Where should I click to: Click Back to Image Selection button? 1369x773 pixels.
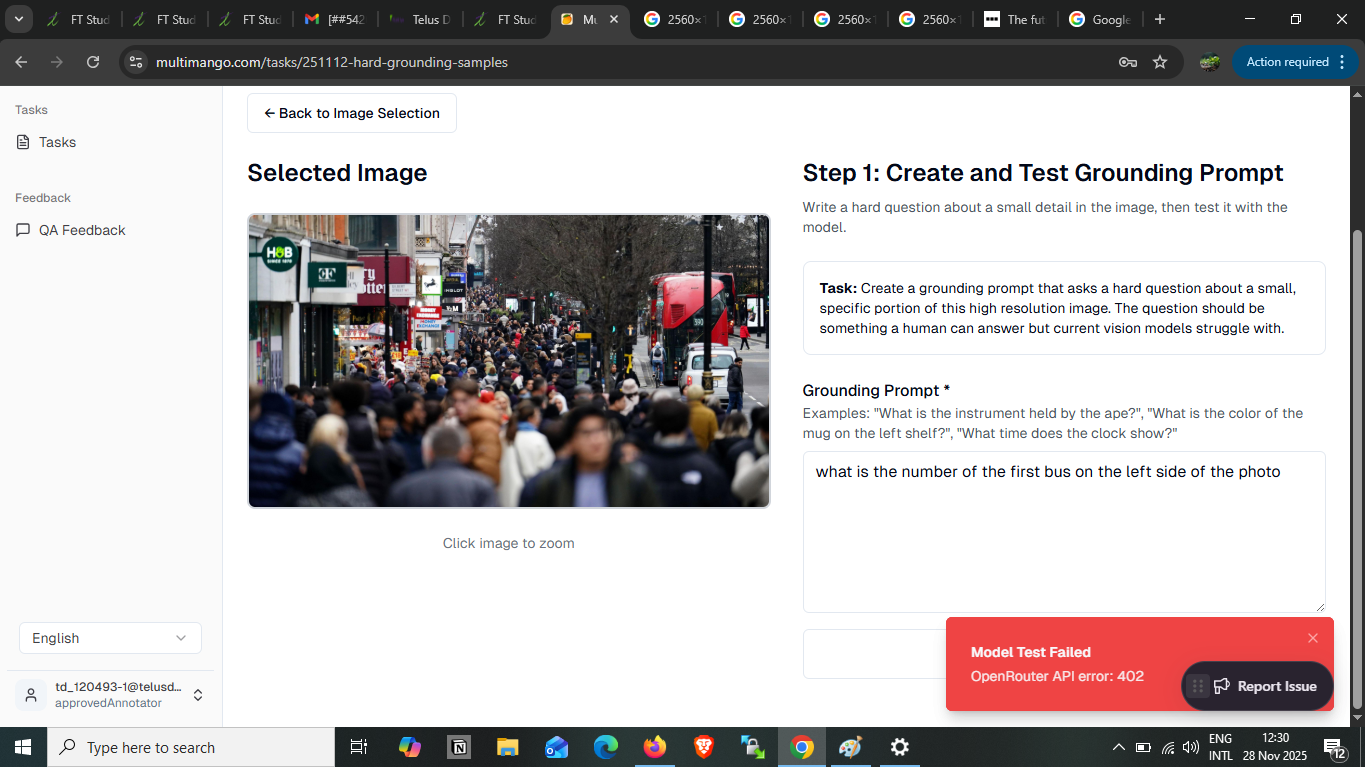click(x=351, y=113)
